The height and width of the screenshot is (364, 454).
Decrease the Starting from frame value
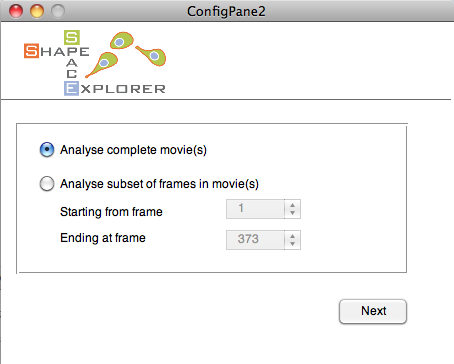tap(292, 213)
